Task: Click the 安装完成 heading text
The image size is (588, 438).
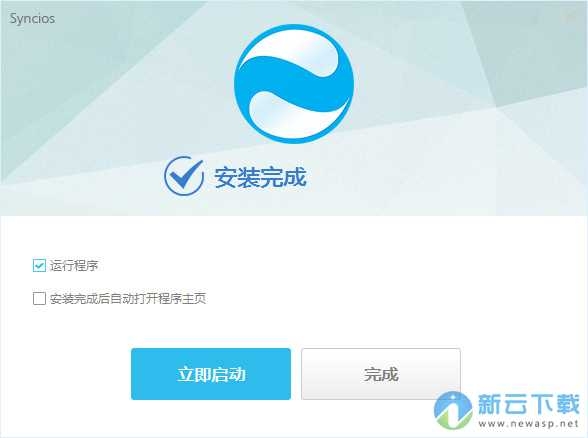Action: (x=260, y=177)
